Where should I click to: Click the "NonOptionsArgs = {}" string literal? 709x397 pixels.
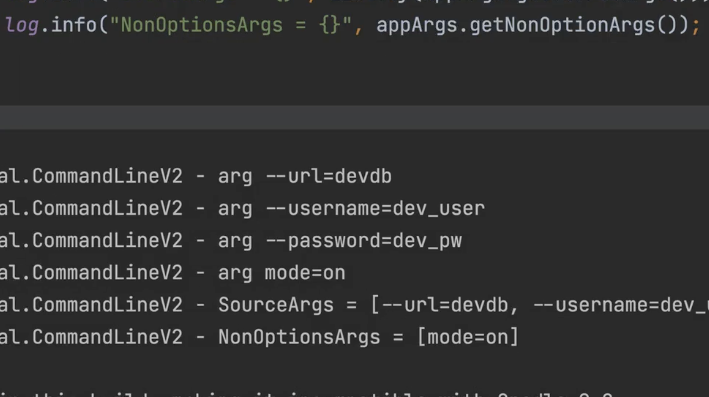231,25
